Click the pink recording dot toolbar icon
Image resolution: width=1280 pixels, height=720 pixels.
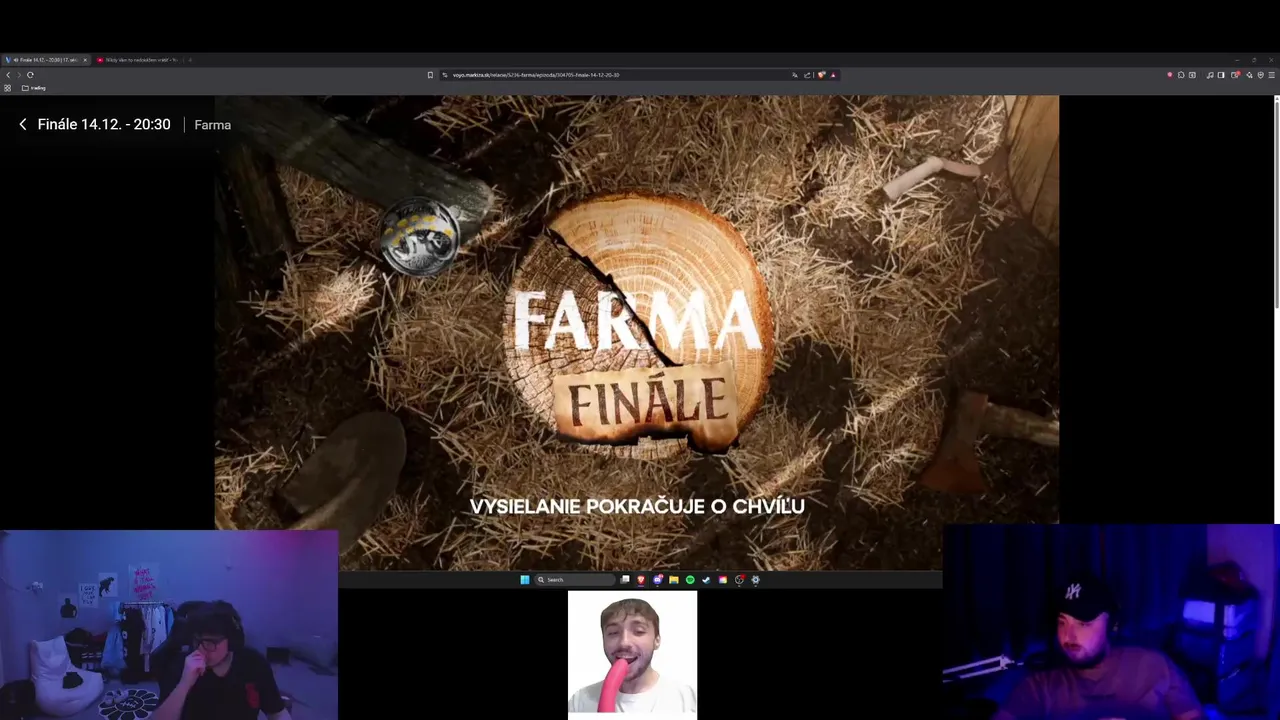1170,75
